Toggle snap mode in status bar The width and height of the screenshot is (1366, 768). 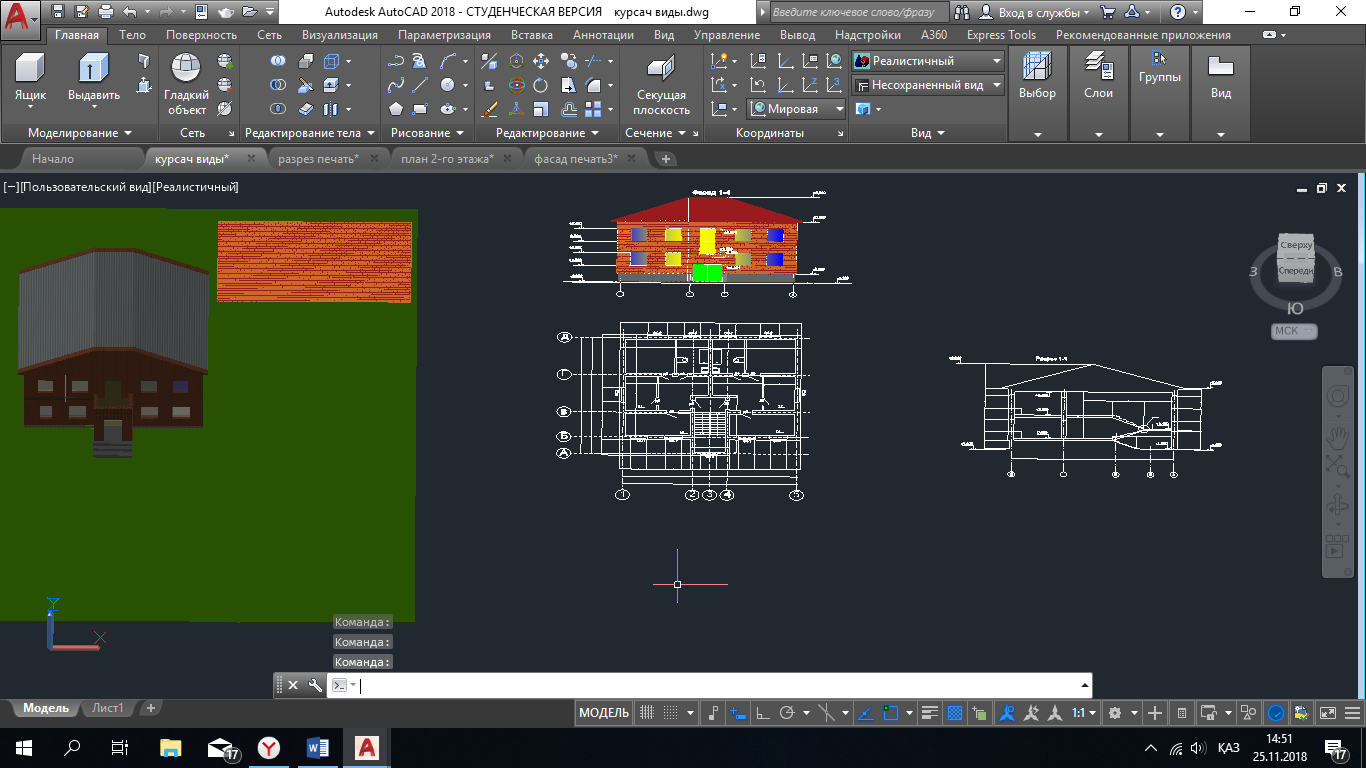(672, 713)
